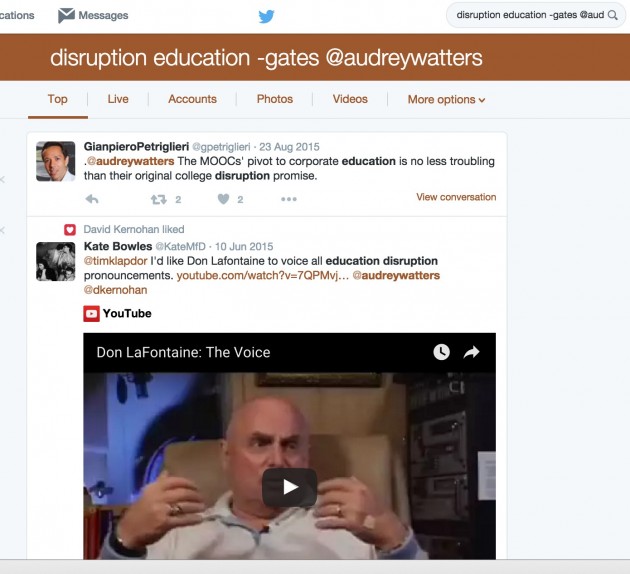Click the Watch later clock icon

point(441,352)
